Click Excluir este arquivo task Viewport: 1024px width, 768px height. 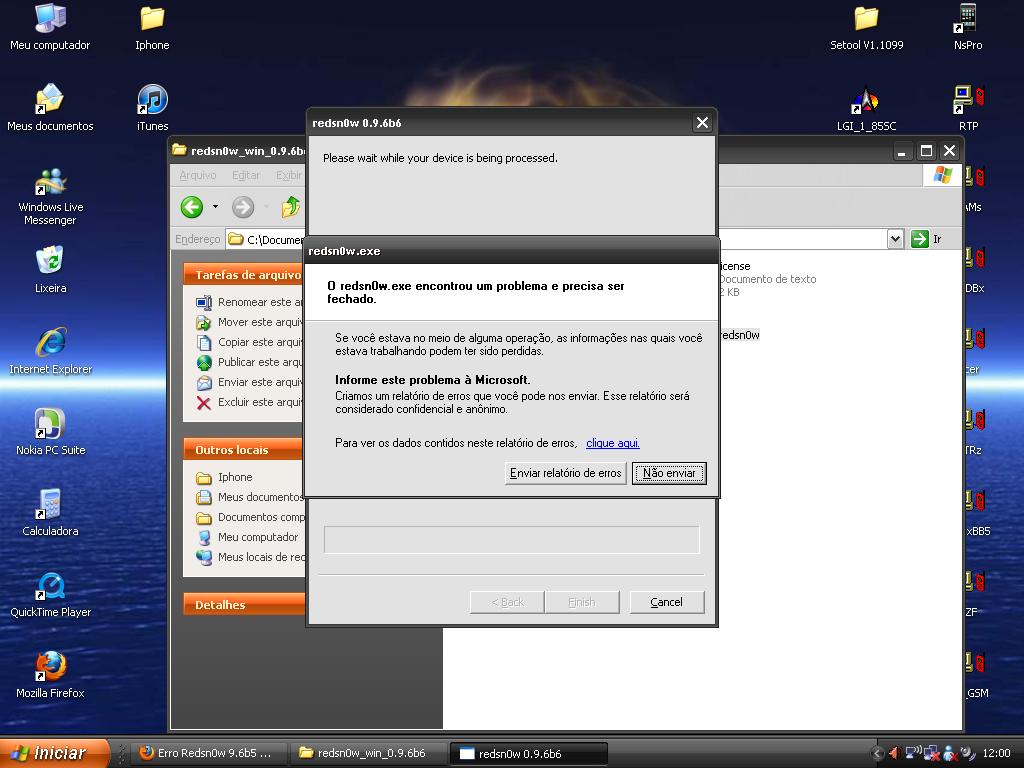pos(250,402)
